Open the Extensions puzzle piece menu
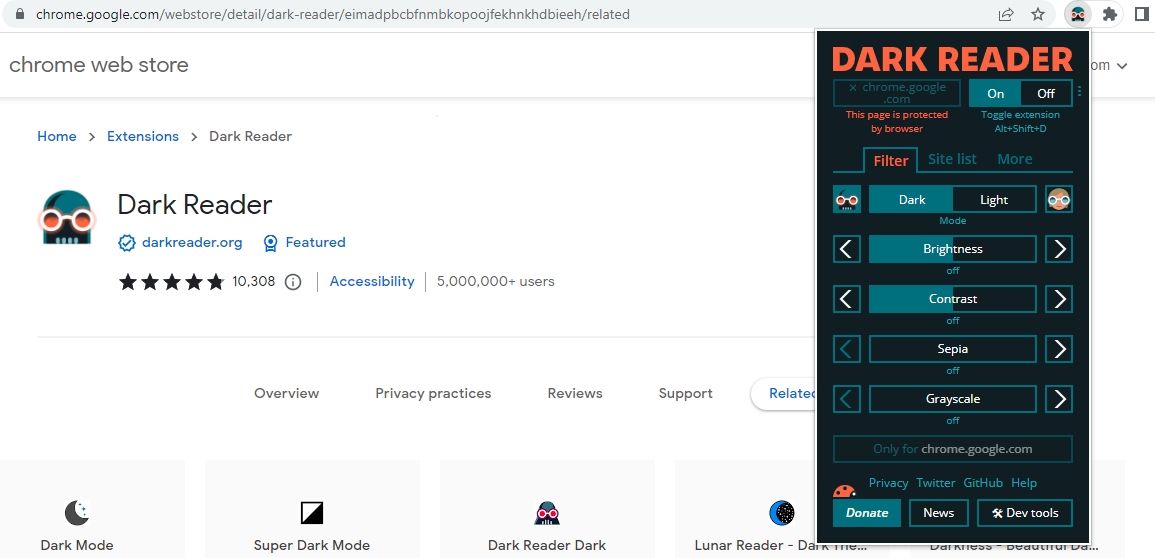The height and width of the screenshot is (558, 1155). [1109, 14]
